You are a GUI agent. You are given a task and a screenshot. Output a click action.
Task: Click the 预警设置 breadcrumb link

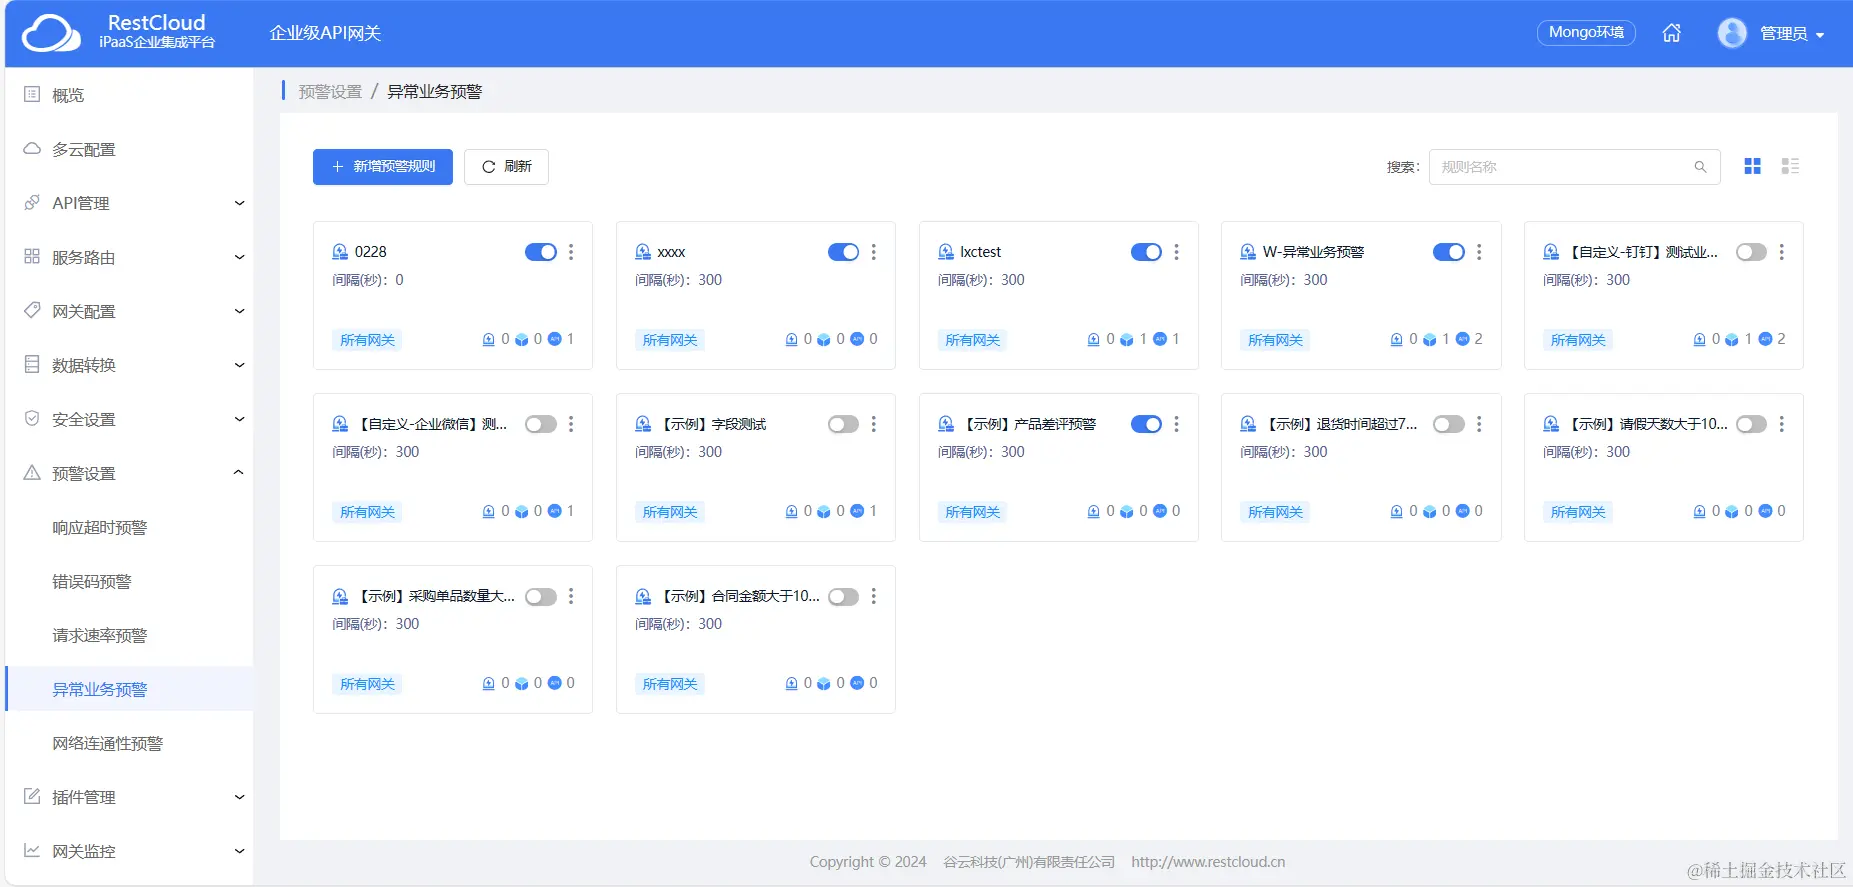(330, 92)
